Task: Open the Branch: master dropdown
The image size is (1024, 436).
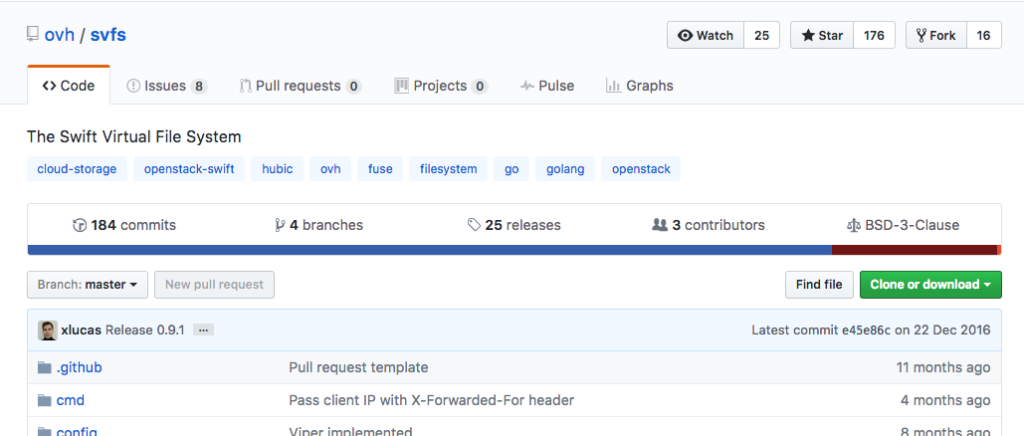Action: (x=88, y=285)
